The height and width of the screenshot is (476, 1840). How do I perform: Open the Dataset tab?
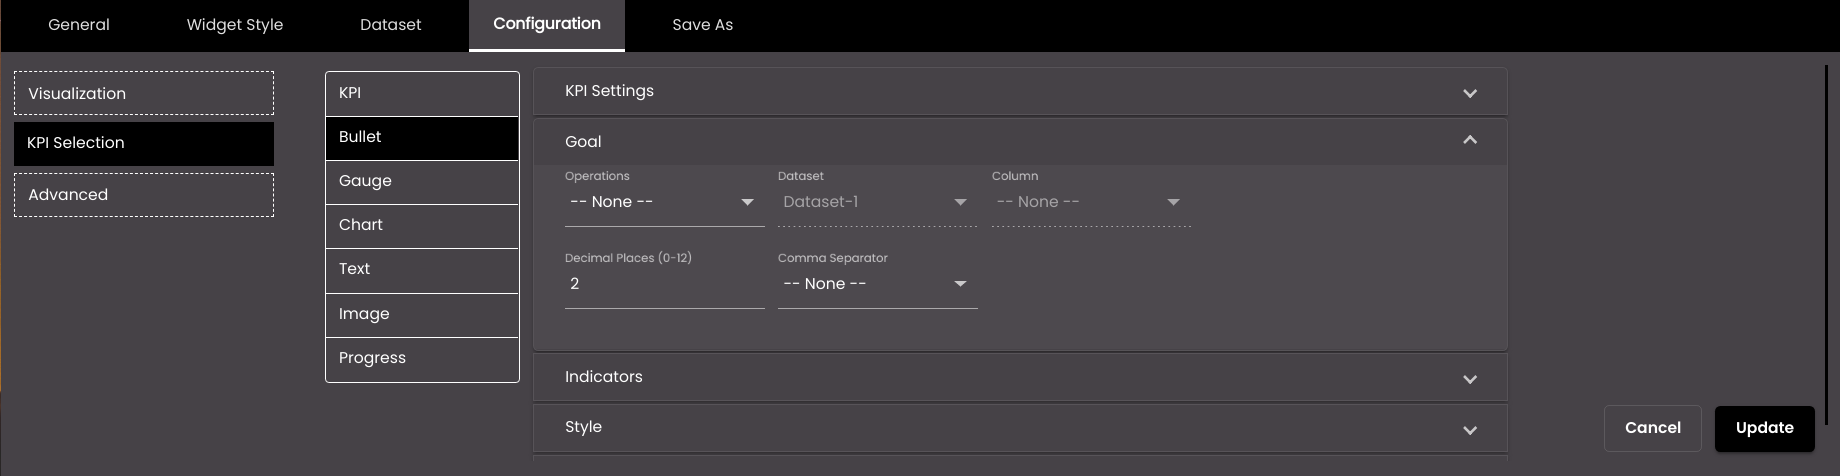[x=391, y=25]
